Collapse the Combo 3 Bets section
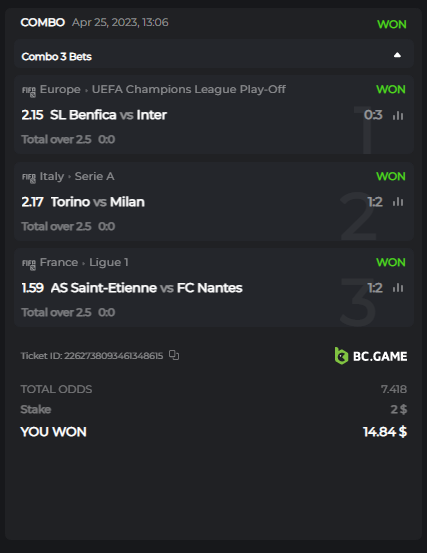 tap(397, 55)
